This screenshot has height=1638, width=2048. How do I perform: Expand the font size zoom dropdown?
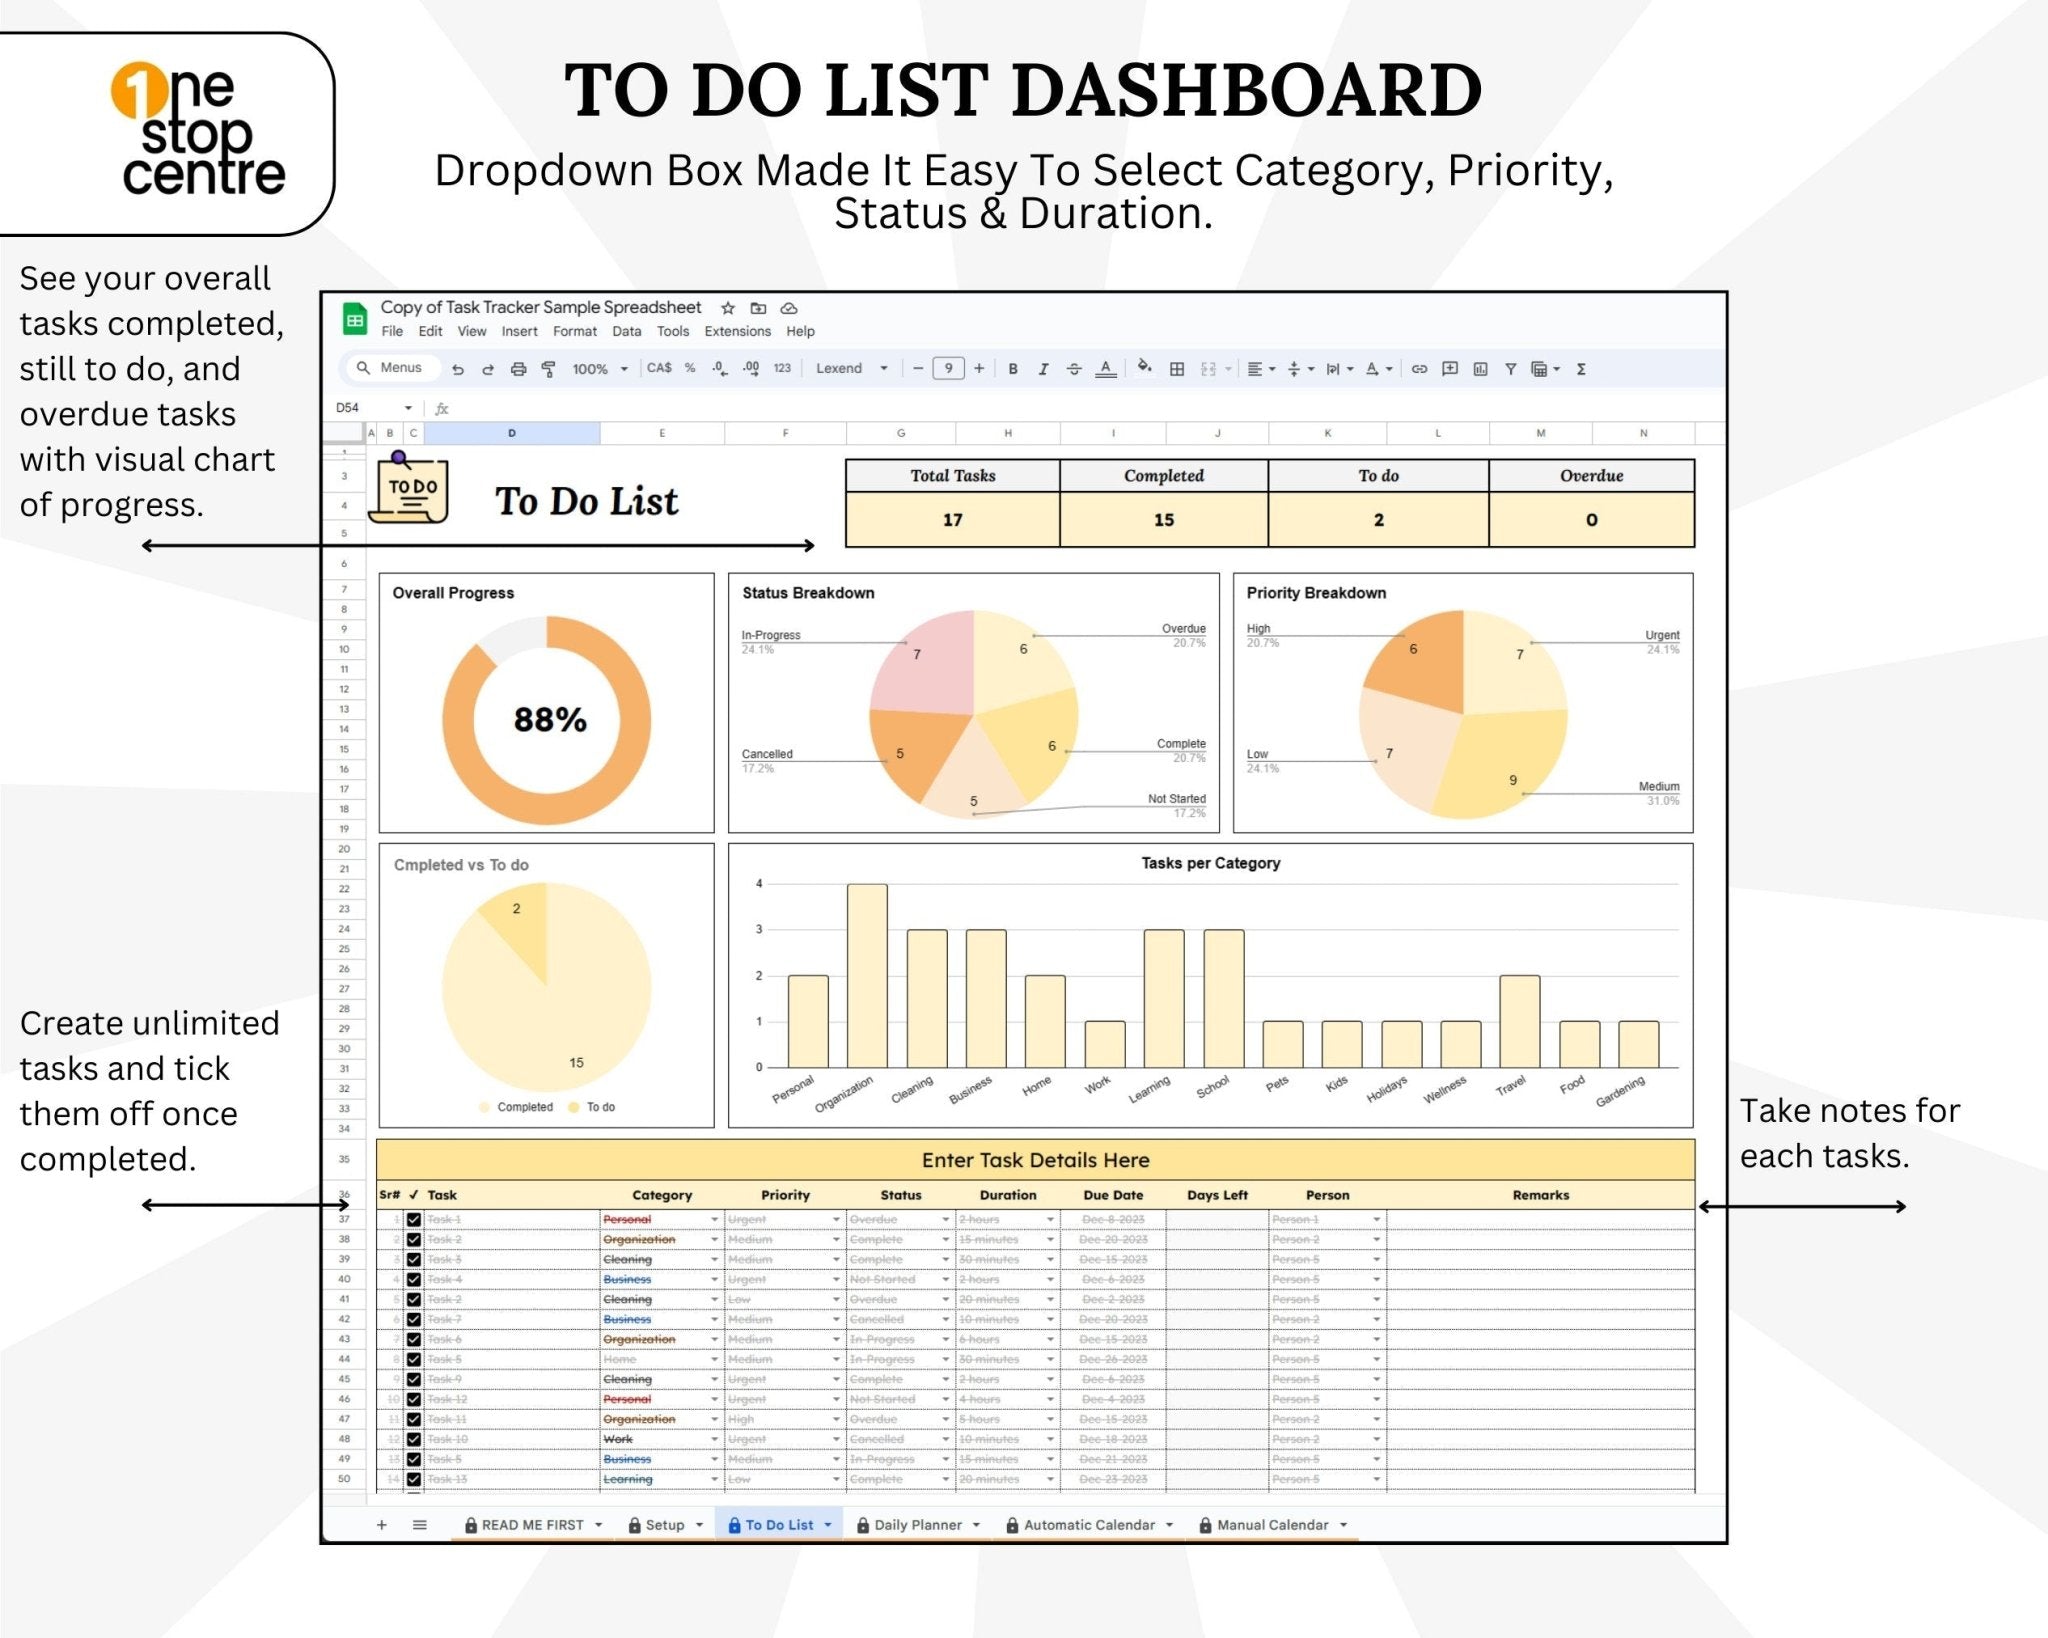click(x=625, y=368)
